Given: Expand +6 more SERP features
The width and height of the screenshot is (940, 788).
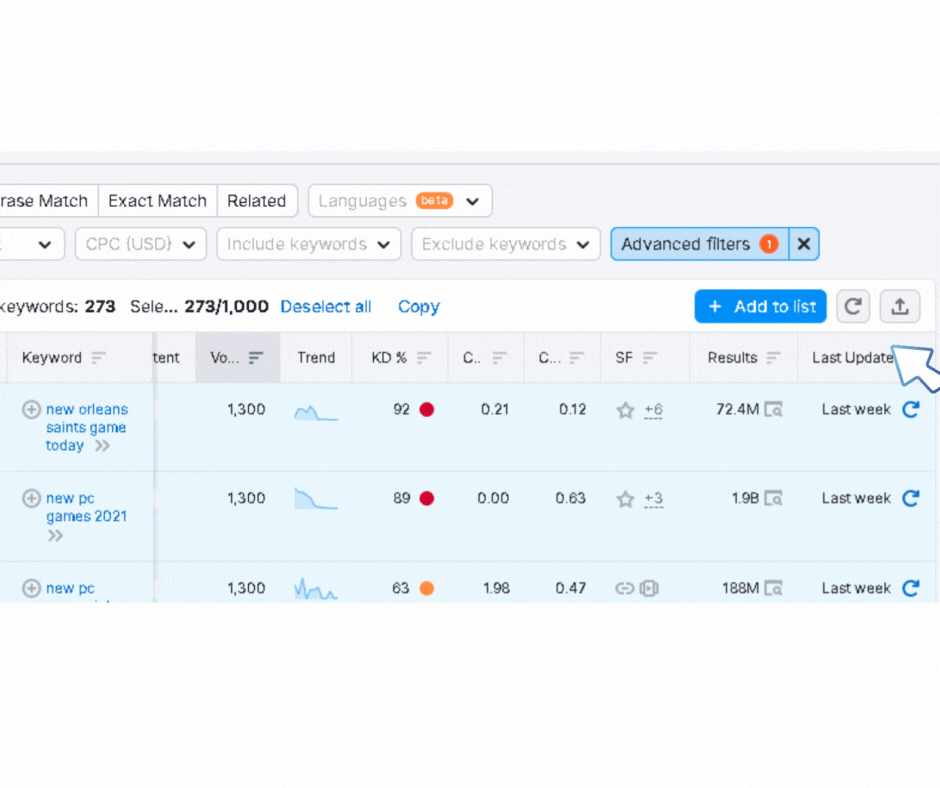Looking at the screenshot, I should (x=653, y=410).
